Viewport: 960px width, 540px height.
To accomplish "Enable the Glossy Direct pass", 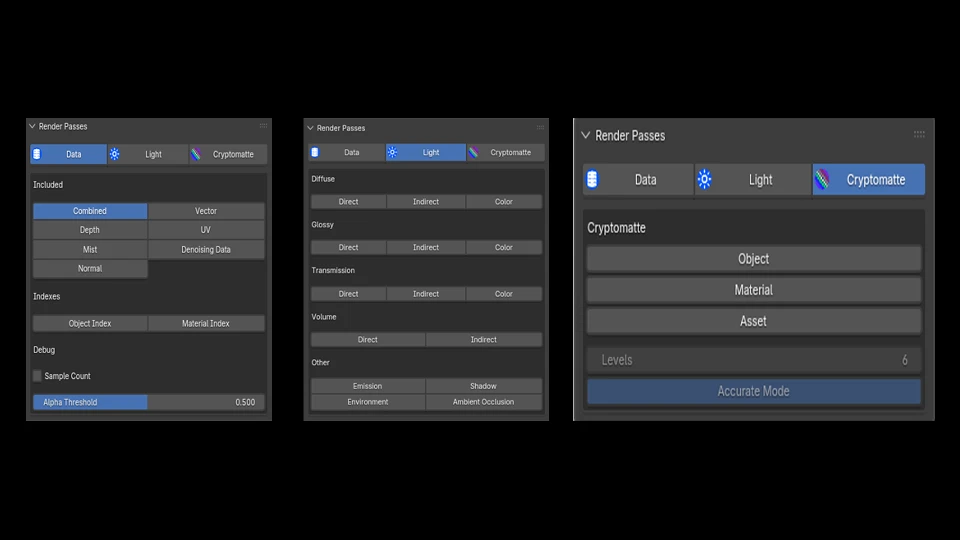I will point(348,247).
